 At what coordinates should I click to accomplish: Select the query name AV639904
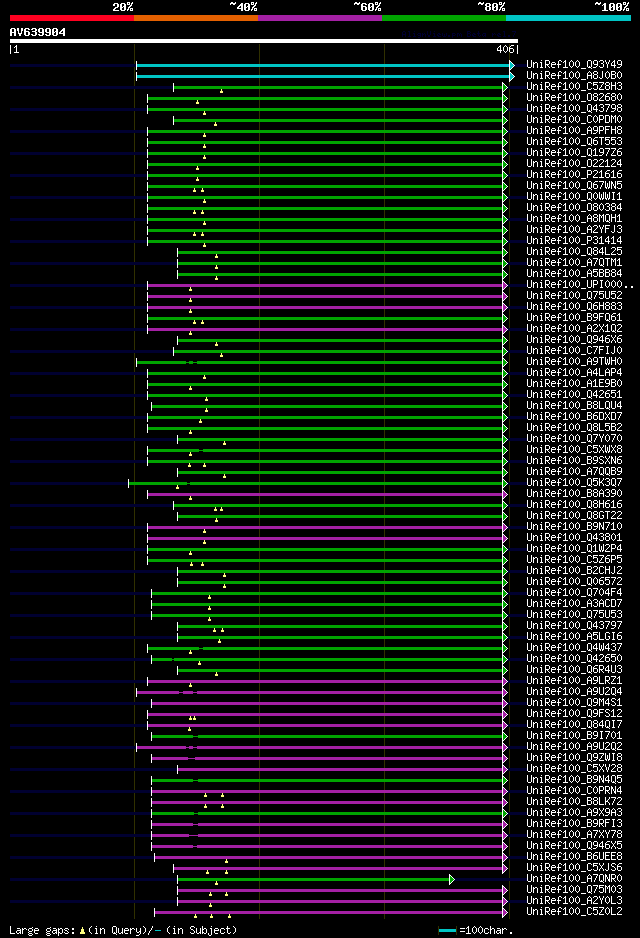[38, 32]
